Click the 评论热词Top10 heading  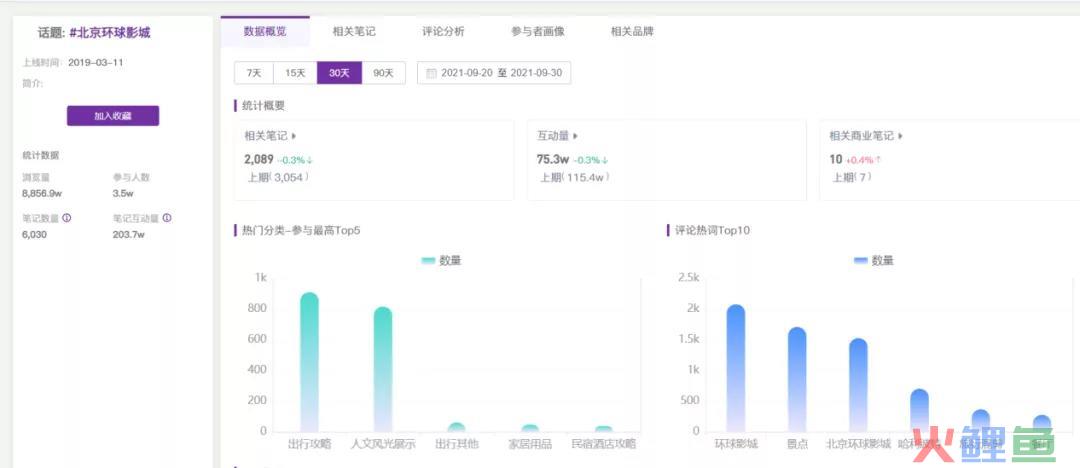point(713,230)
